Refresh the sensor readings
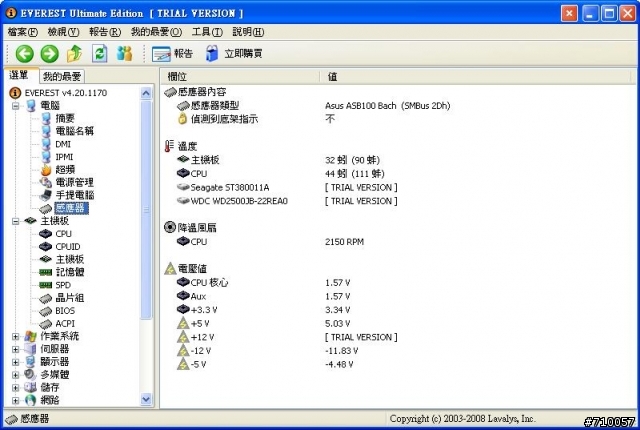The width and height of the screenshot is (640, 430). point(100,53)
